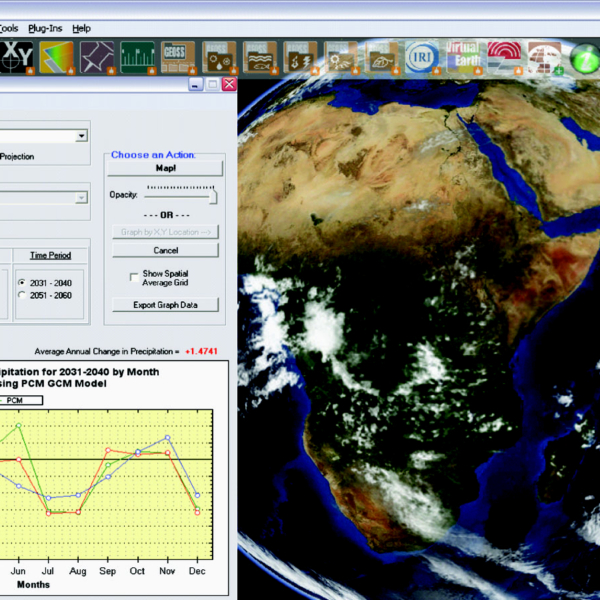Viewport: 600px width, 600px height.
Task: Open the IRI plug-in icon
Action: [421, 56]
